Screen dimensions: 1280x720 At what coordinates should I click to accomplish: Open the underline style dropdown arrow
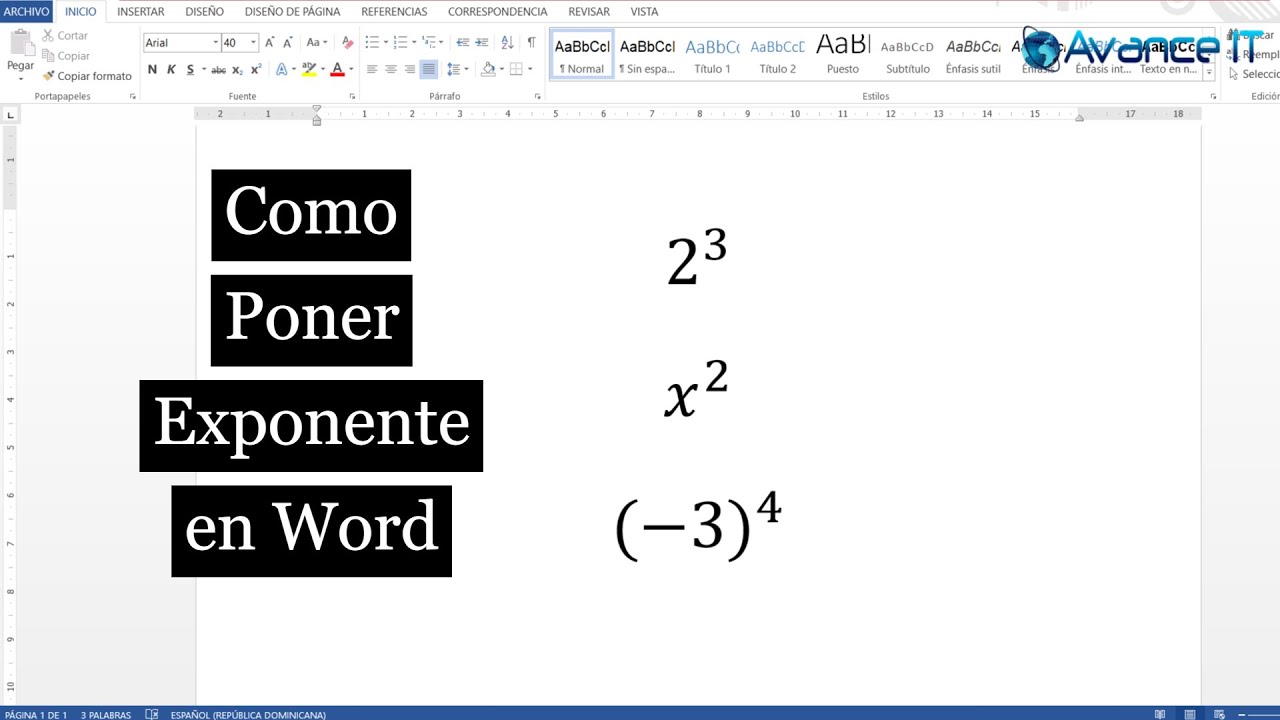click(x=203, y=69)
